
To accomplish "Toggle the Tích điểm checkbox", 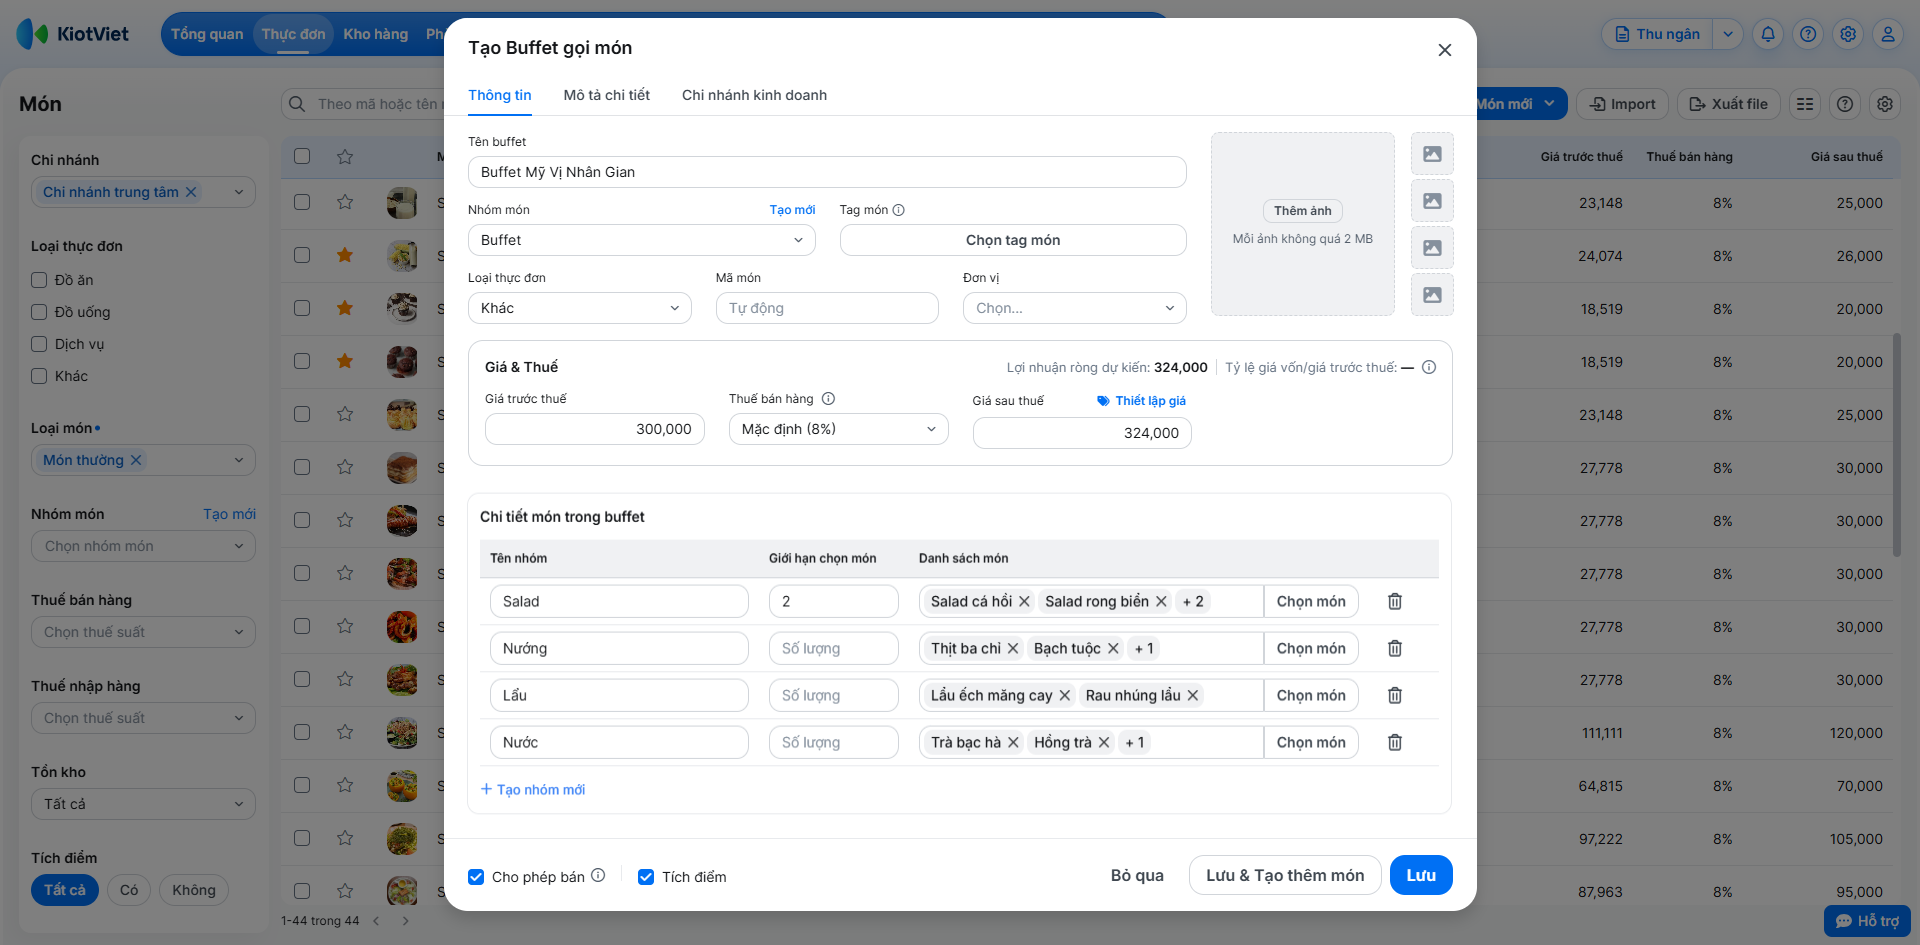I will pos(646,877).
